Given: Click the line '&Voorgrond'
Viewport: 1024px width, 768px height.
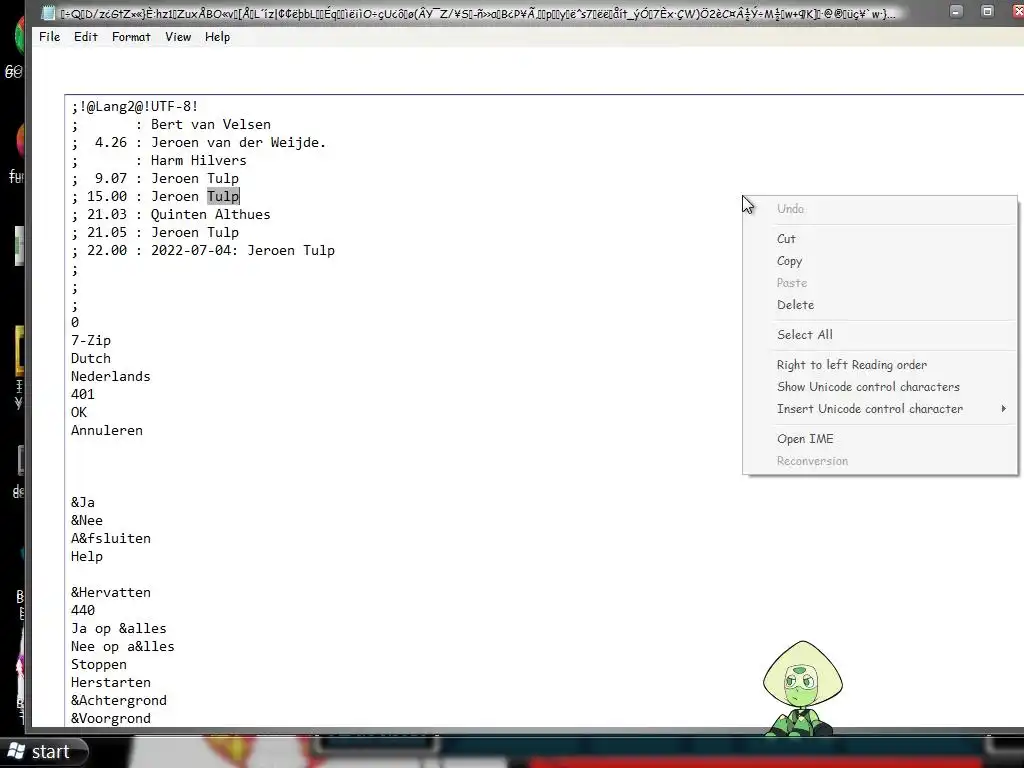Looking at the screenshot, I should (111, 719).
